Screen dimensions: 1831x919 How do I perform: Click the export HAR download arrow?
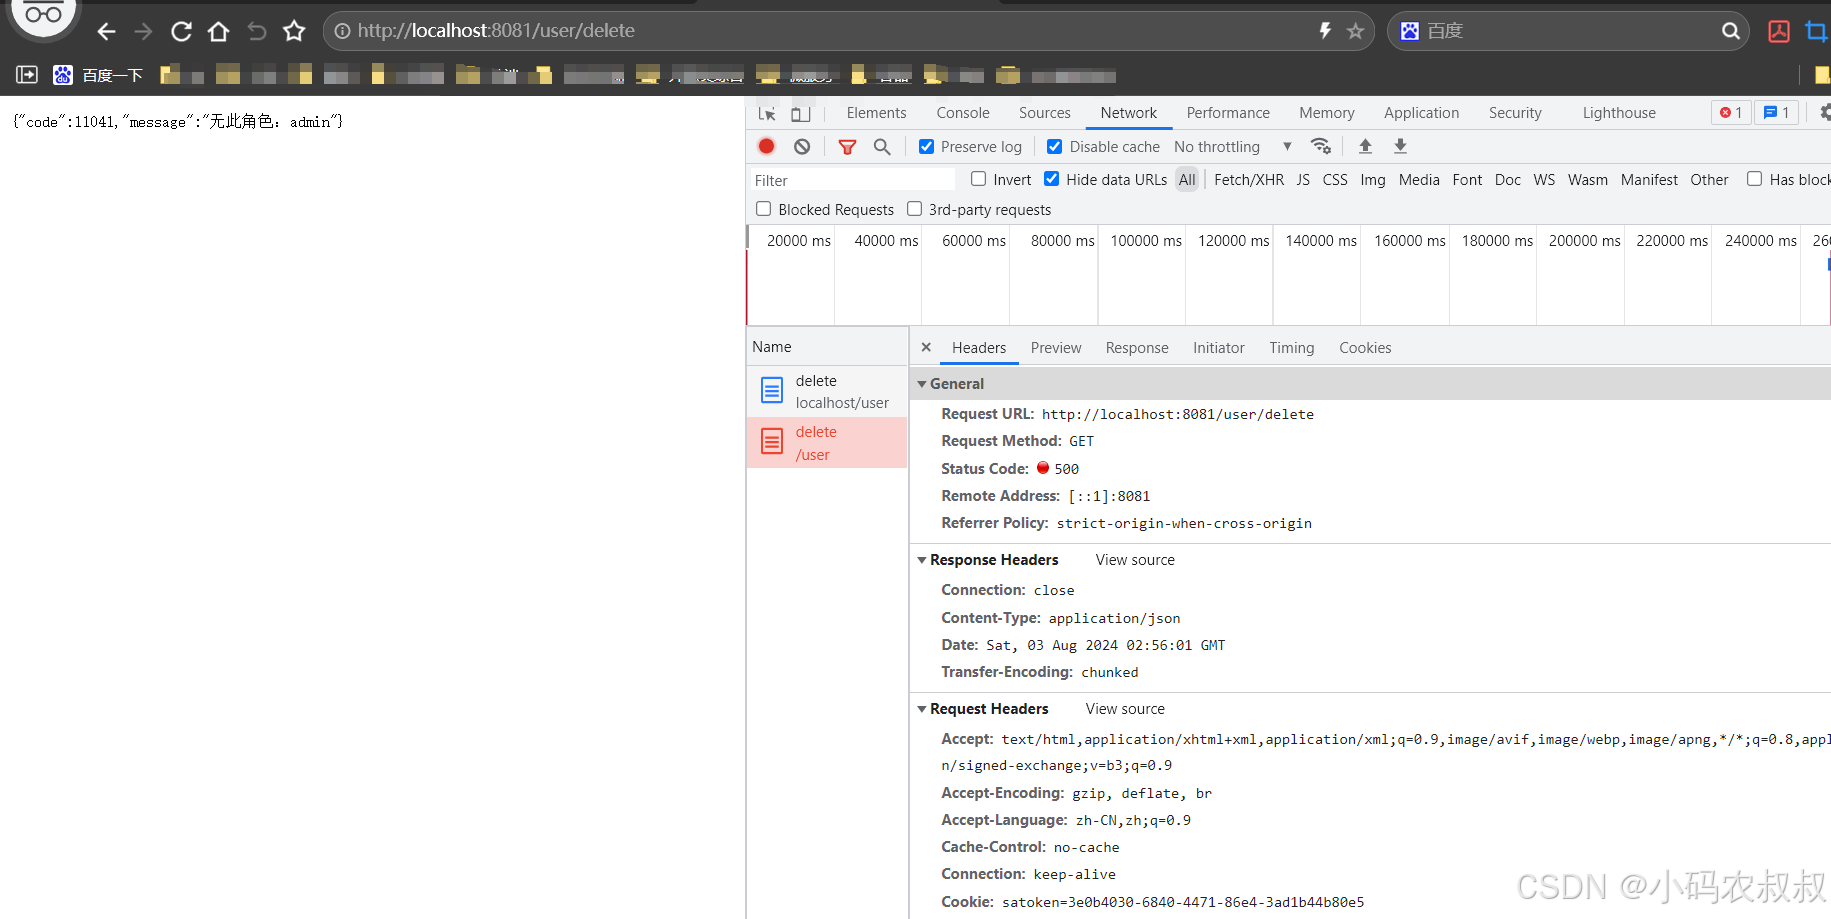1400,146
